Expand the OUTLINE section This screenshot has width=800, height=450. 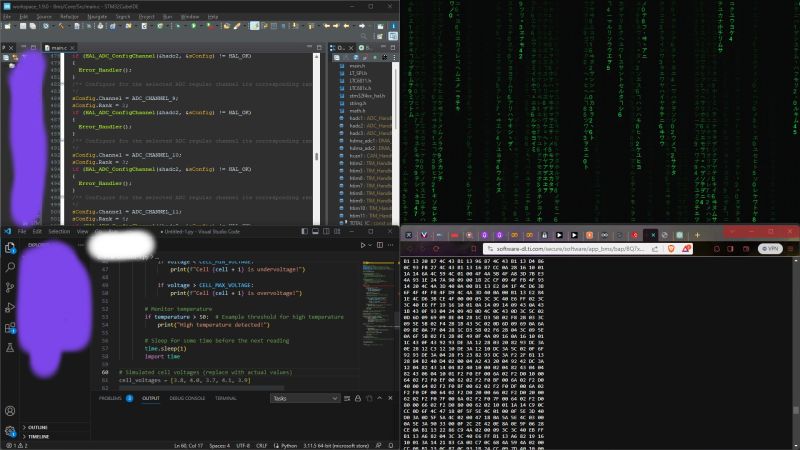click(x=38, y=428)
